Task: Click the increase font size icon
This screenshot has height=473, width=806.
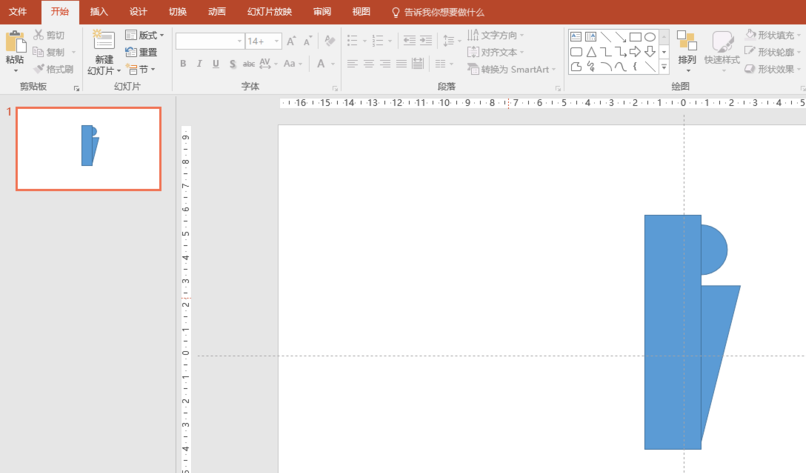Action: click(x=291, y=41)
